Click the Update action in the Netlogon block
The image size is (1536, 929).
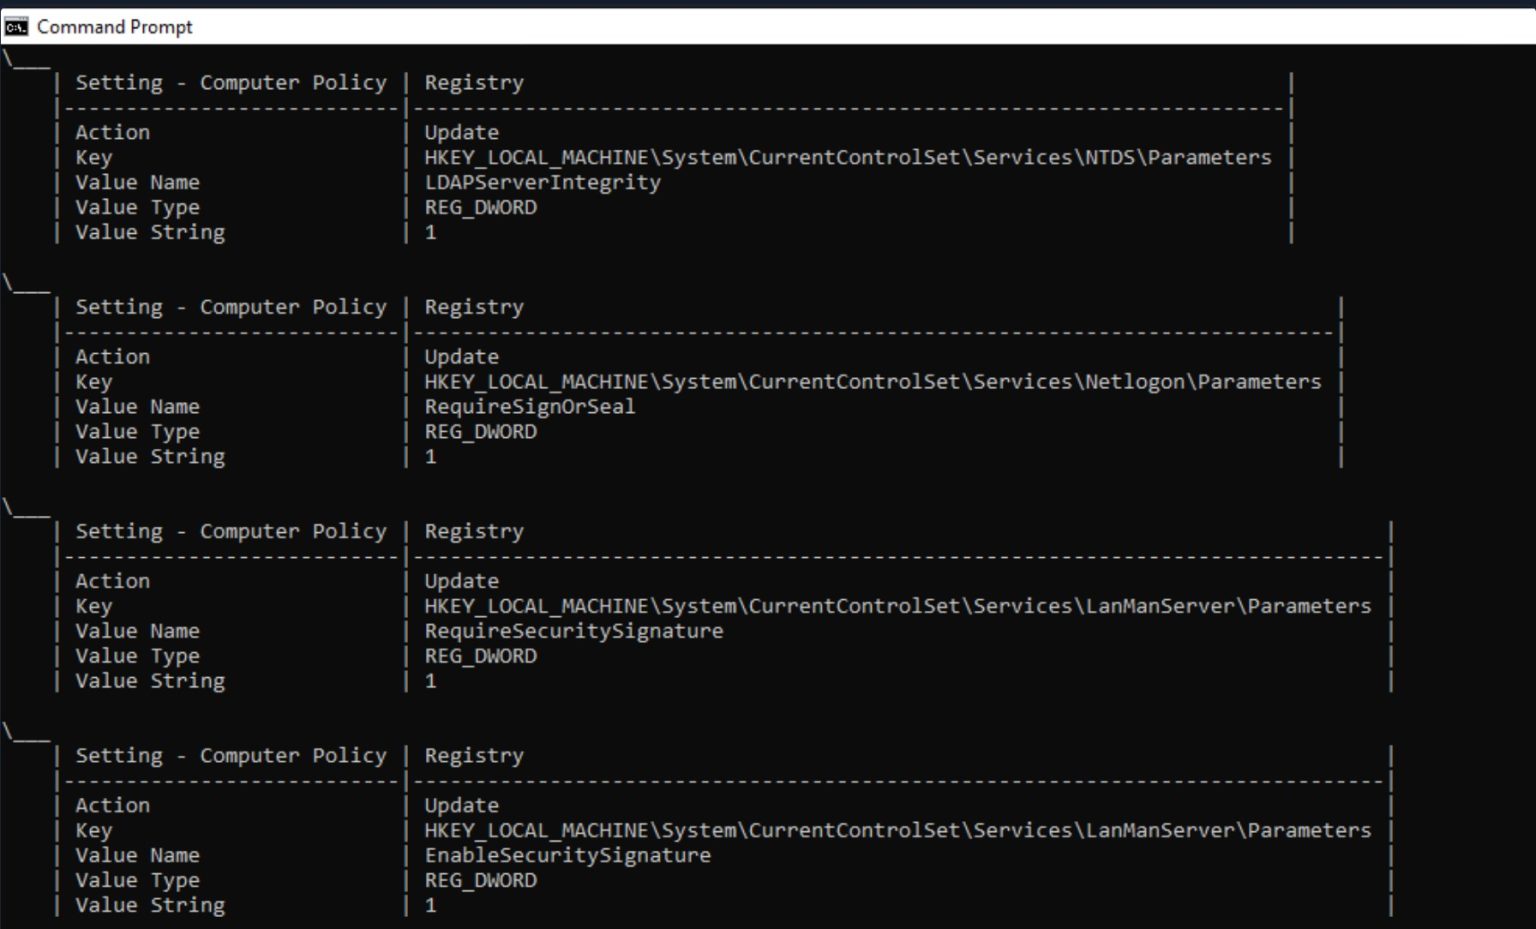coord(461,357)
